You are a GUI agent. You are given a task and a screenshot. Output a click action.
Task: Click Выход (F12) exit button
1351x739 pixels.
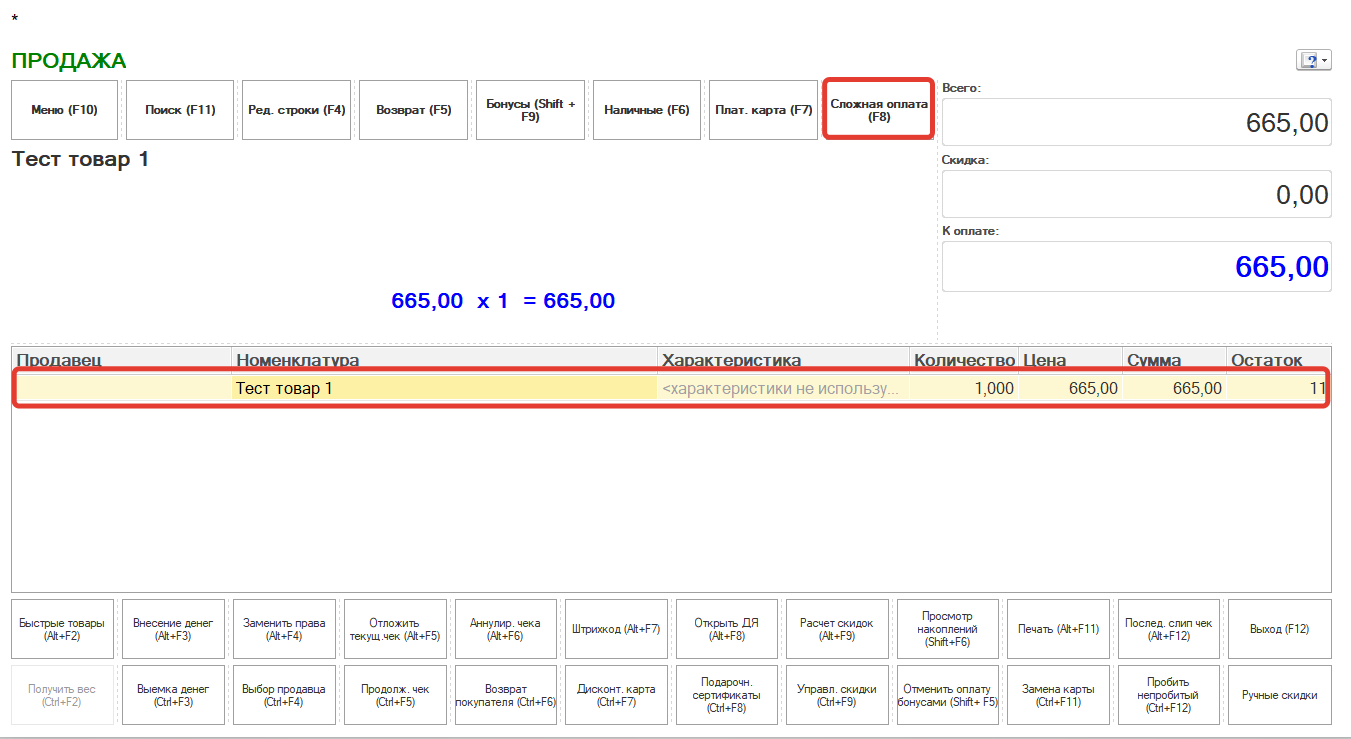pos(1279,629)
